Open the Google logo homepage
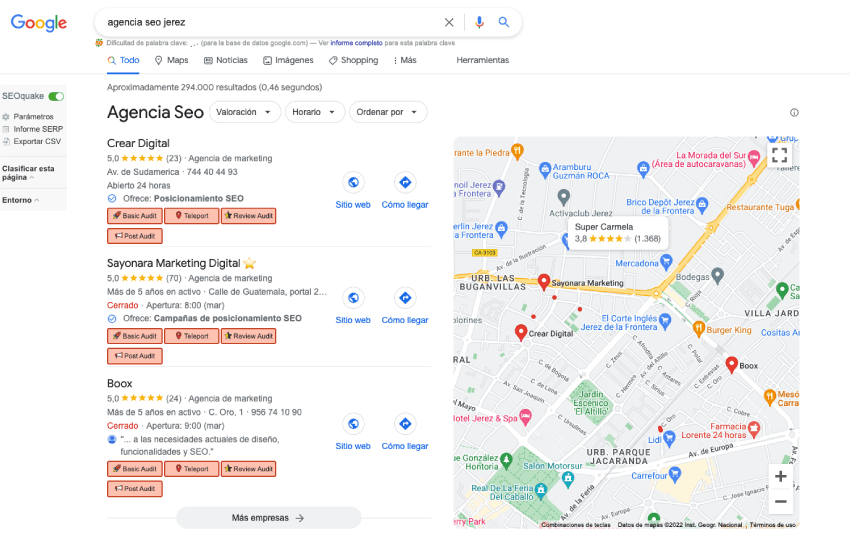850x542 pixels. (38, 23)
